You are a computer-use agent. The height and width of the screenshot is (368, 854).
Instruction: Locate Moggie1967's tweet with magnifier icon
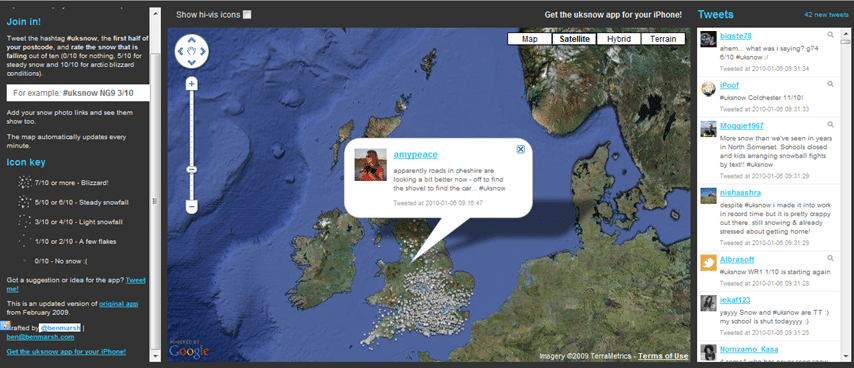(x=831, y=124)
